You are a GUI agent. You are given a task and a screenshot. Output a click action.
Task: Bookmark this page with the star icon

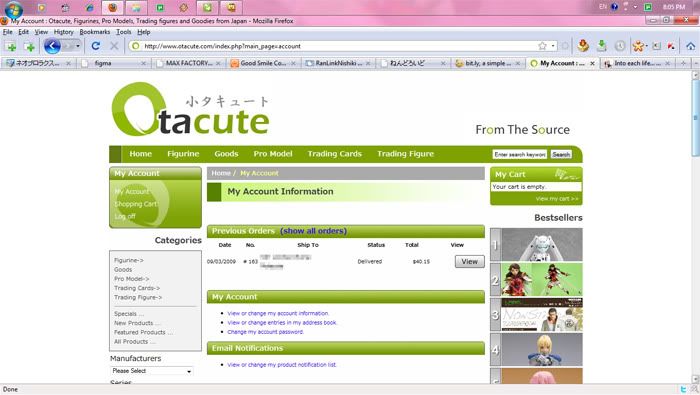pos(542,46)
